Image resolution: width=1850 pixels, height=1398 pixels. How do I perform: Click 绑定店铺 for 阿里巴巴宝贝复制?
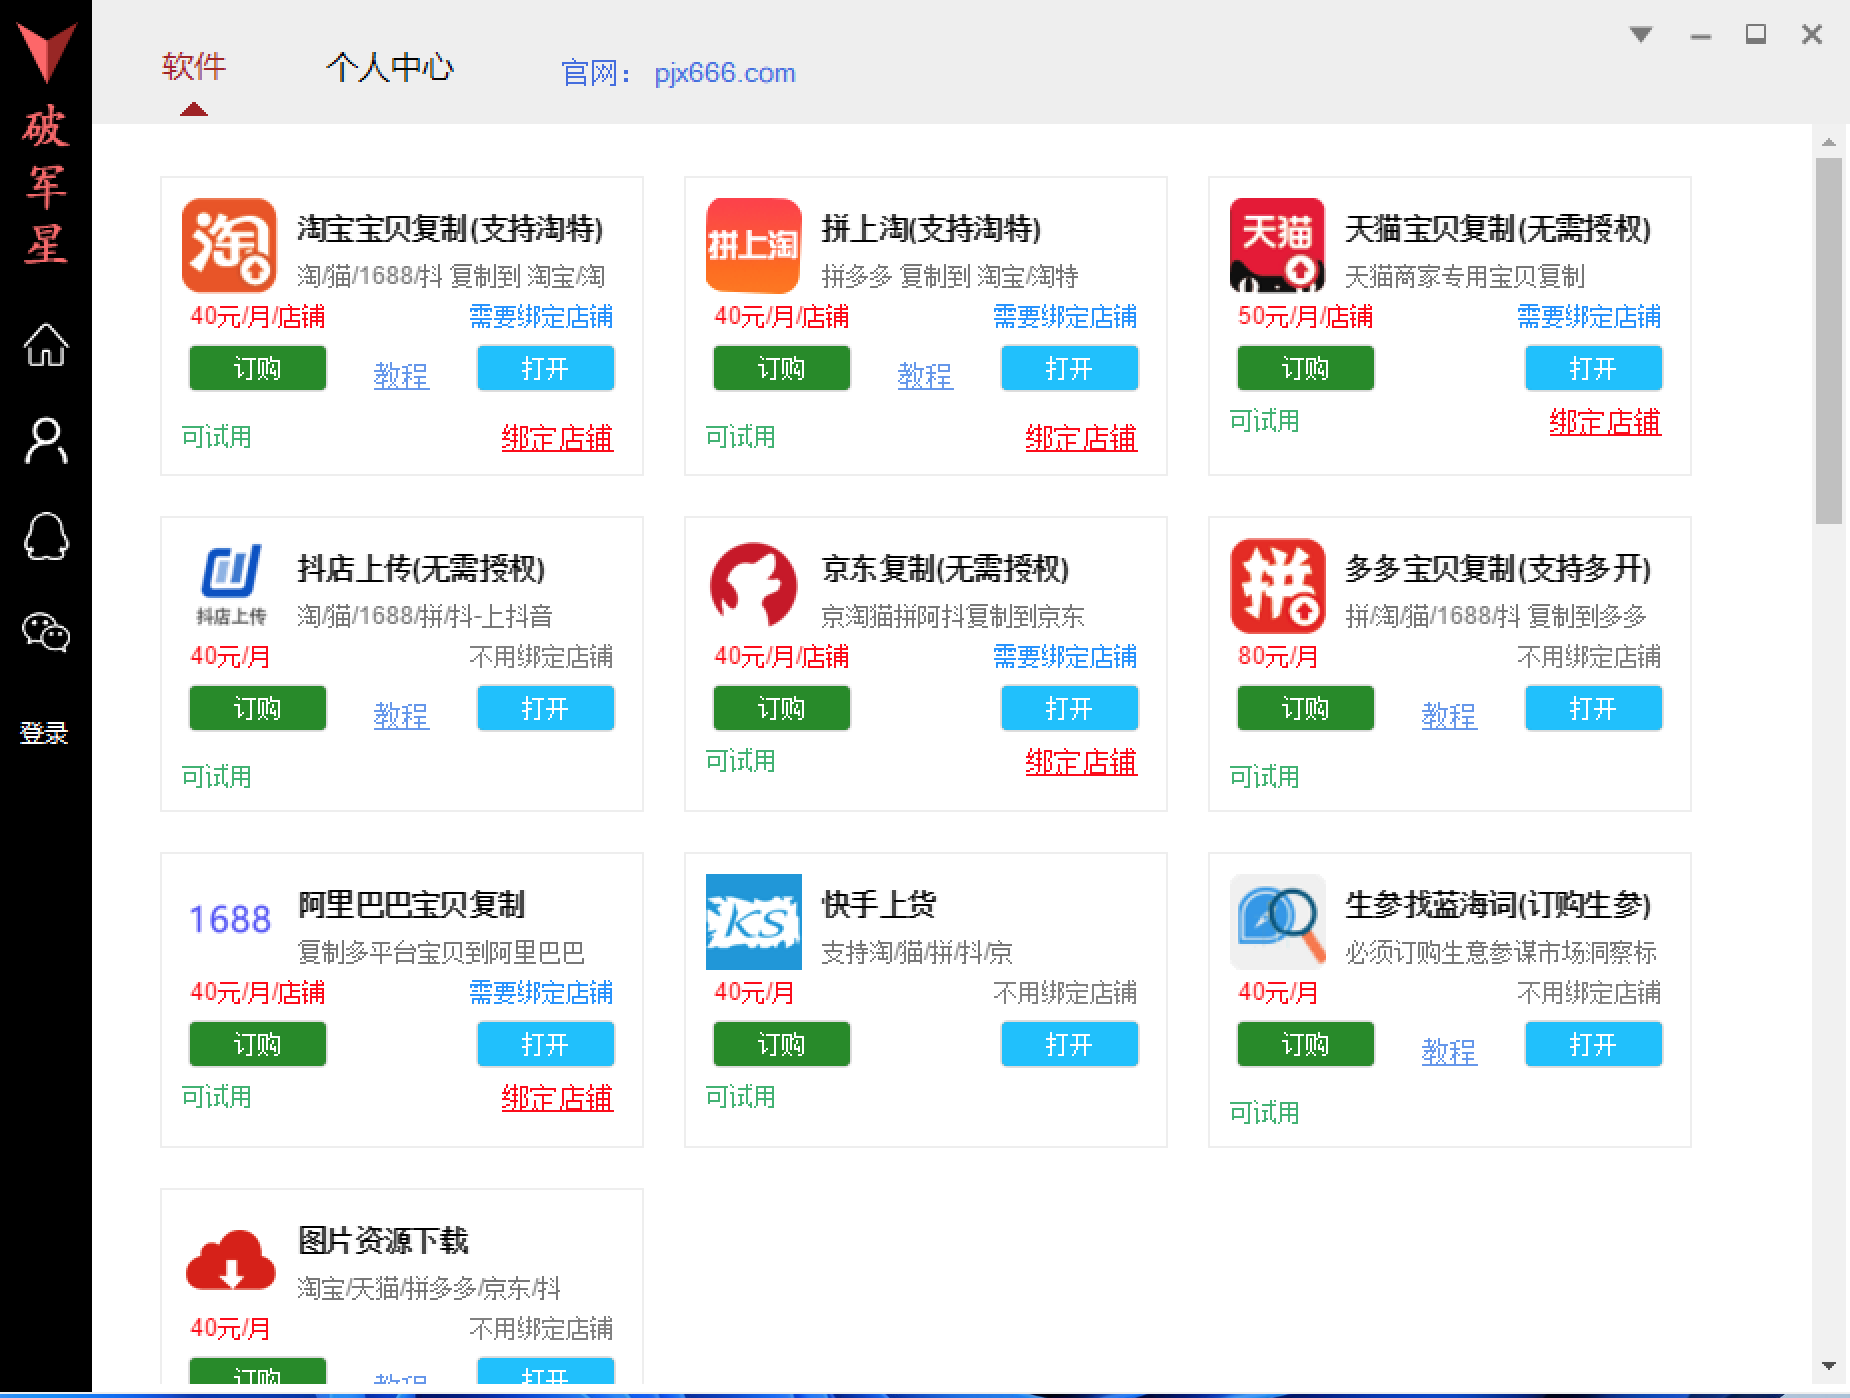557,1098
